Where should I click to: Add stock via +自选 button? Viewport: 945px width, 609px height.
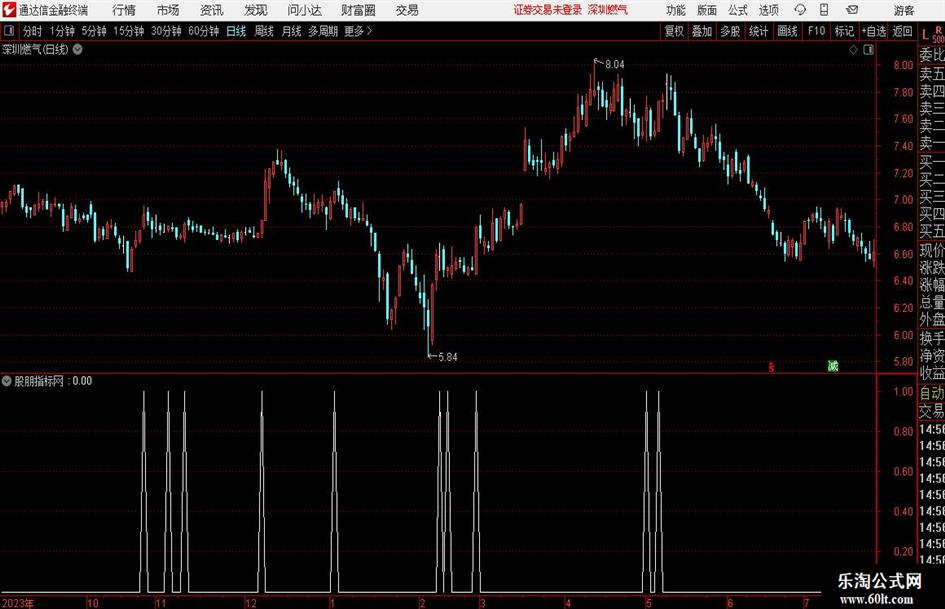pyautogui.click(x=874, y=31)
